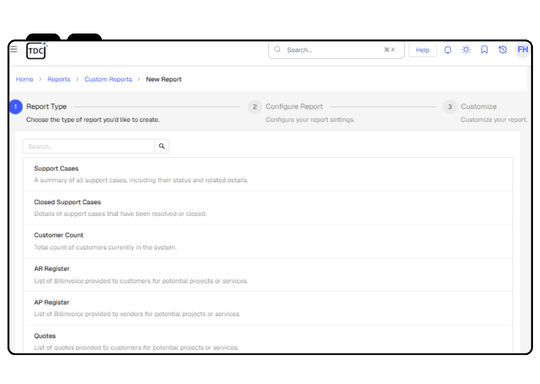The image size is (540, 384).
Task: Choose the AP Register report type
Action: click(x=268, y=308)
